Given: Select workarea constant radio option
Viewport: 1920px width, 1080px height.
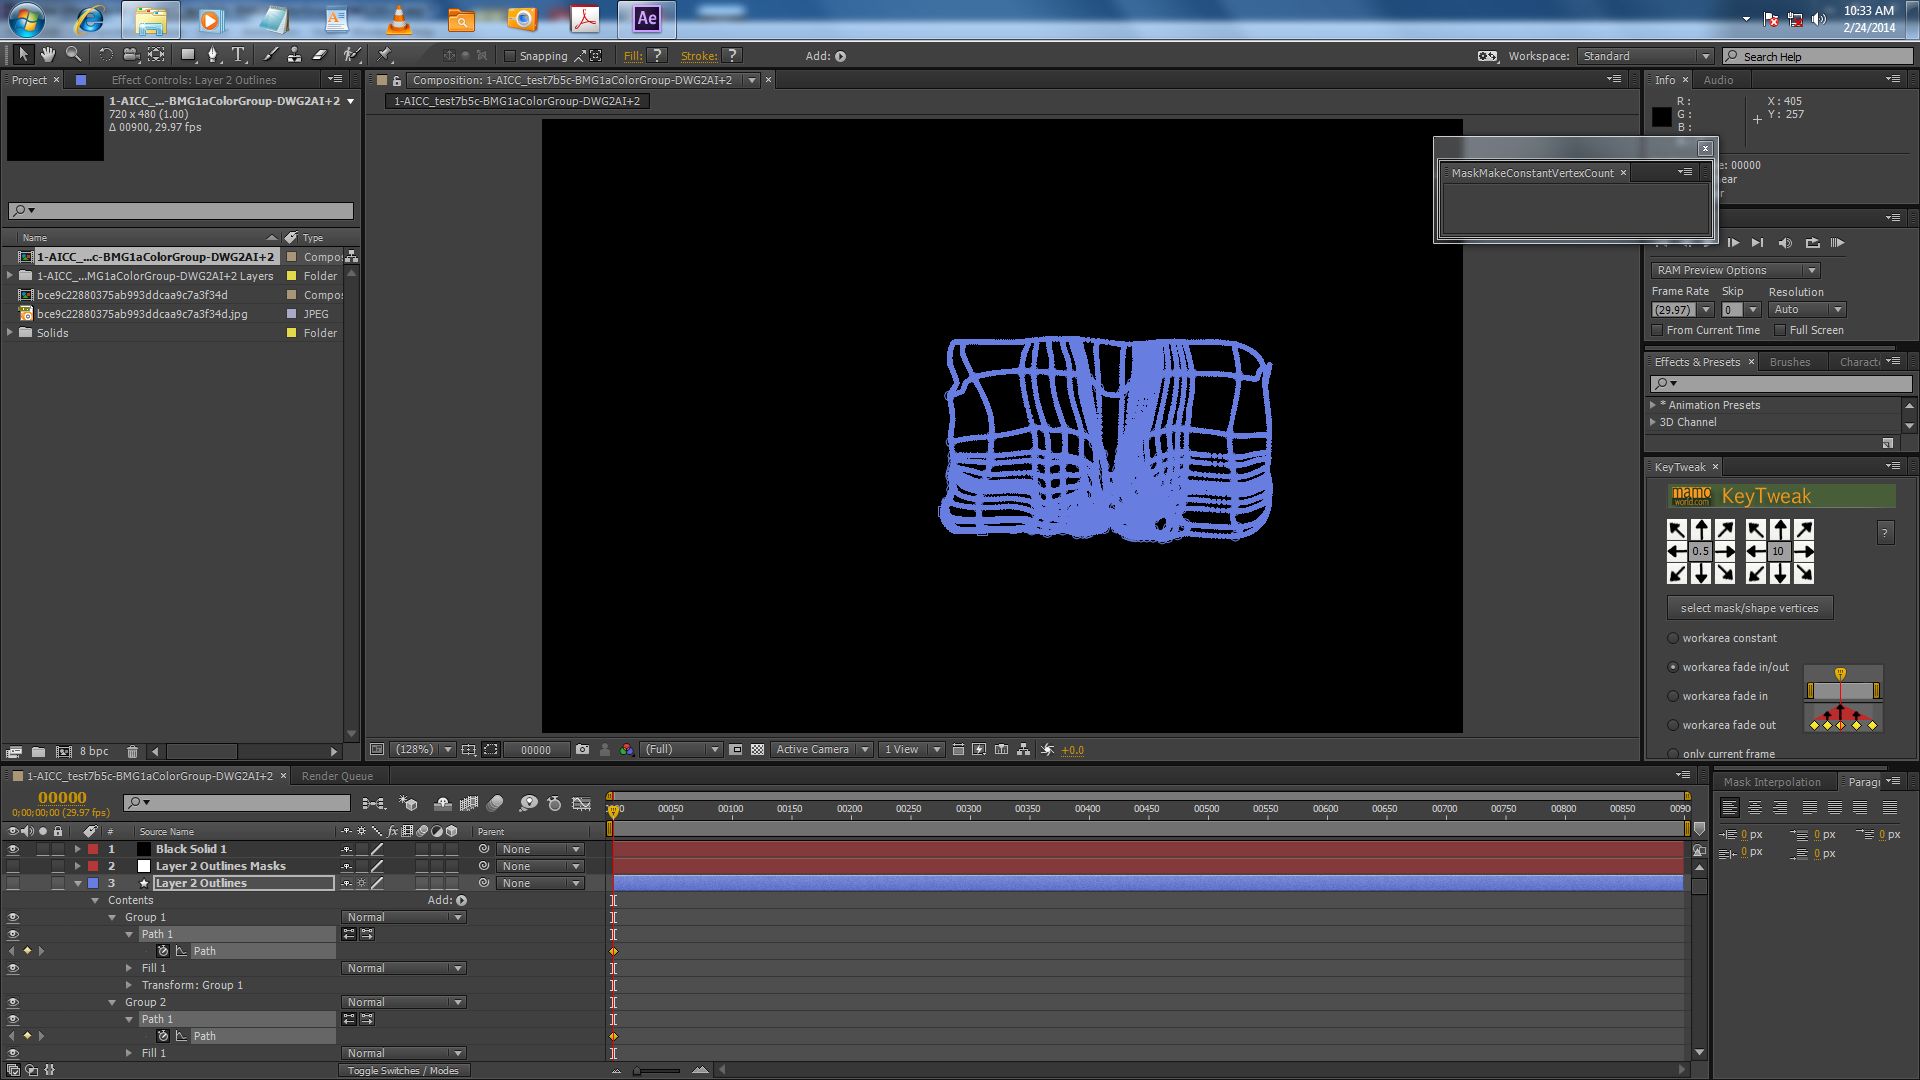Looking at the screenshot, I should click(x=1673, y=638).
